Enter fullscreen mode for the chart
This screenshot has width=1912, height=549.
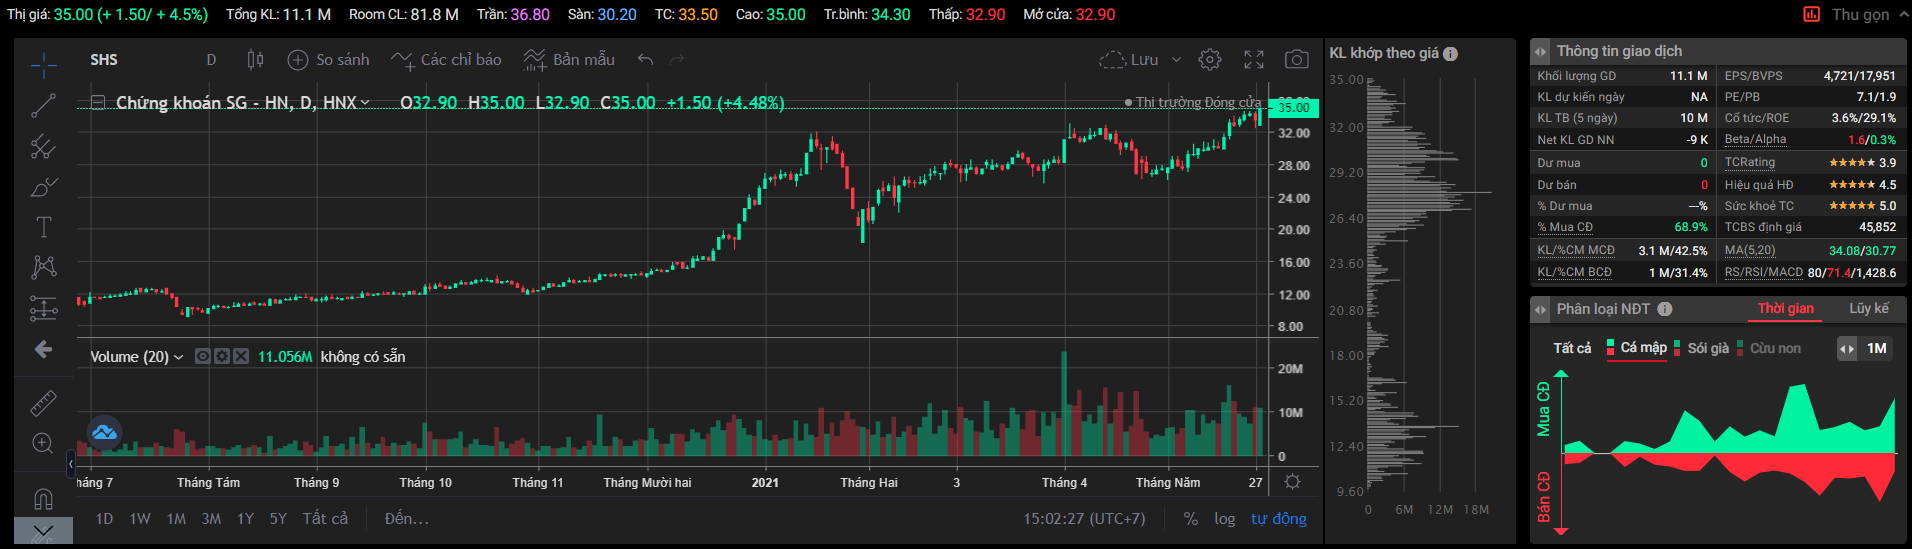coord(1254,60)
